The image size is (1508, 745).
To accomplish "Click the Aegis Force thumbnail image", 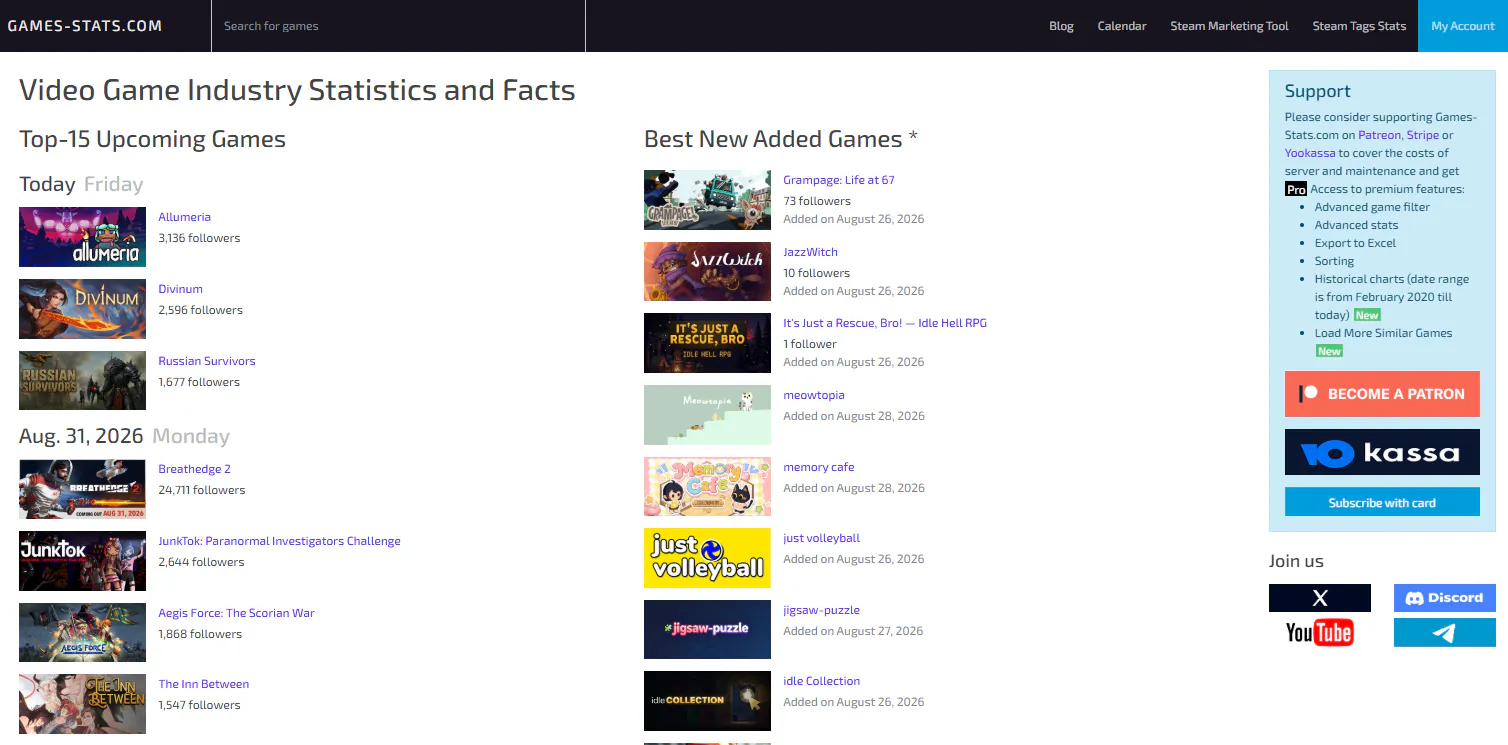I will [x=82, y=632].
